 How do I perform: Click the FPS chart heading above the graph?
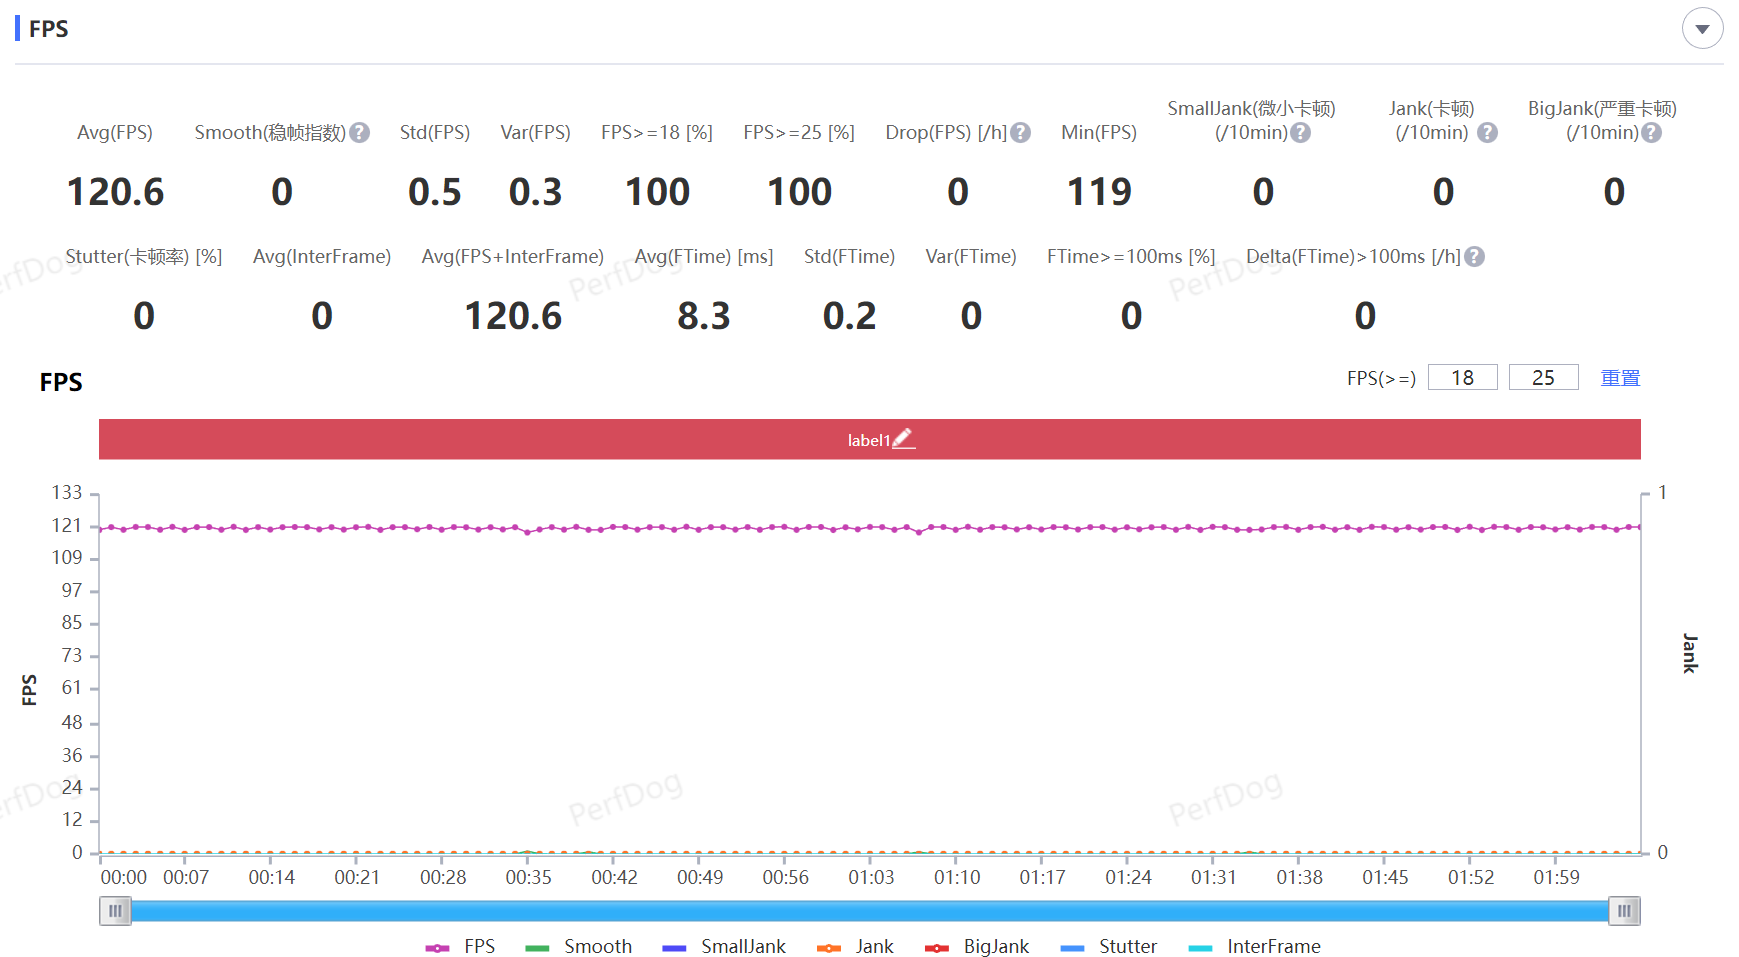coord(61,382)
